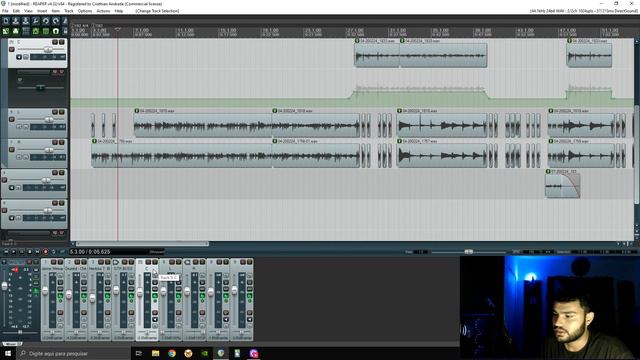640x360 pixels.
Task: Toggle ripple editing toolbar icon
Action: pyautogui.click(x=25, y=31)
